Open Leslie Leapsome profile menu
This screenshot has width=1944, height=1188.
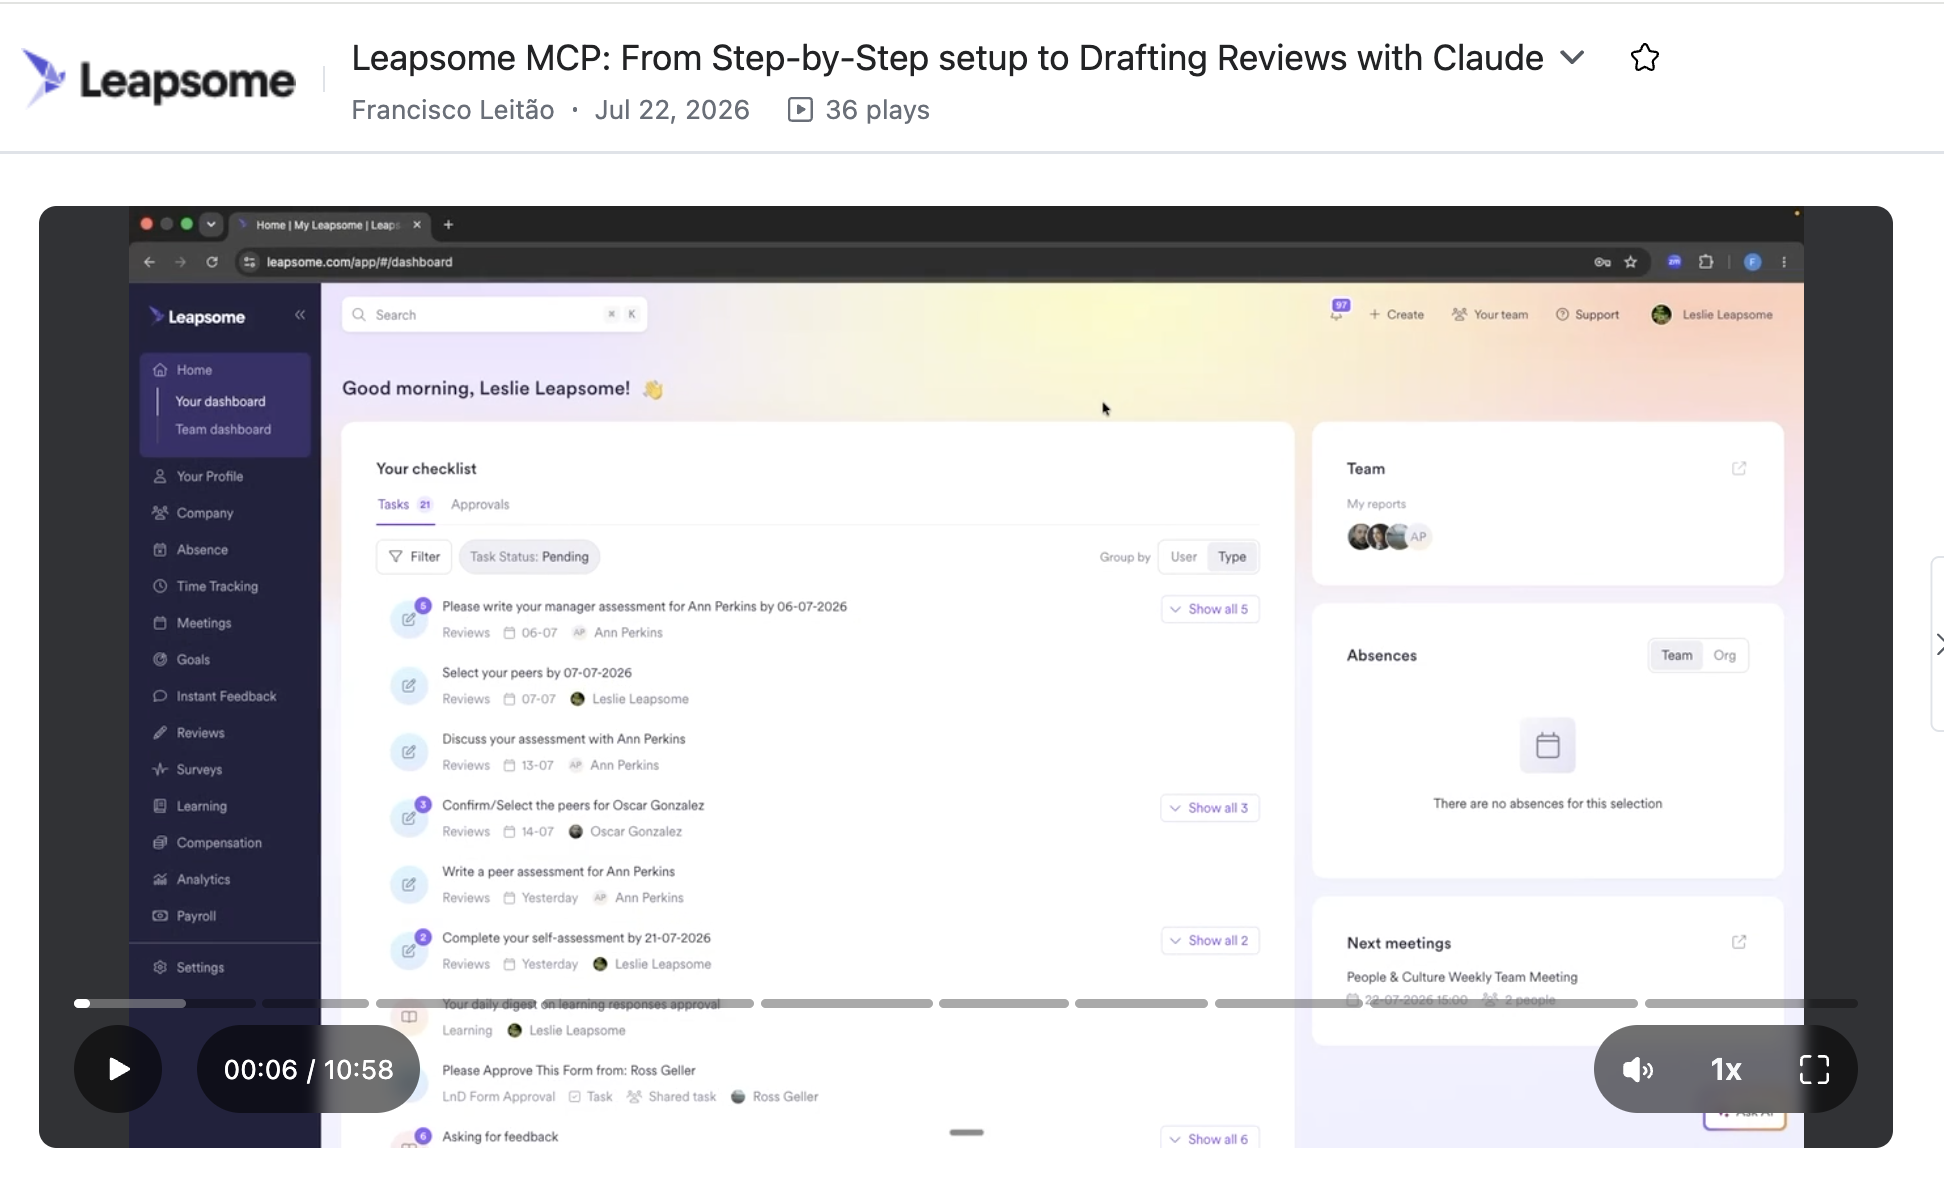click(1712, 315)
